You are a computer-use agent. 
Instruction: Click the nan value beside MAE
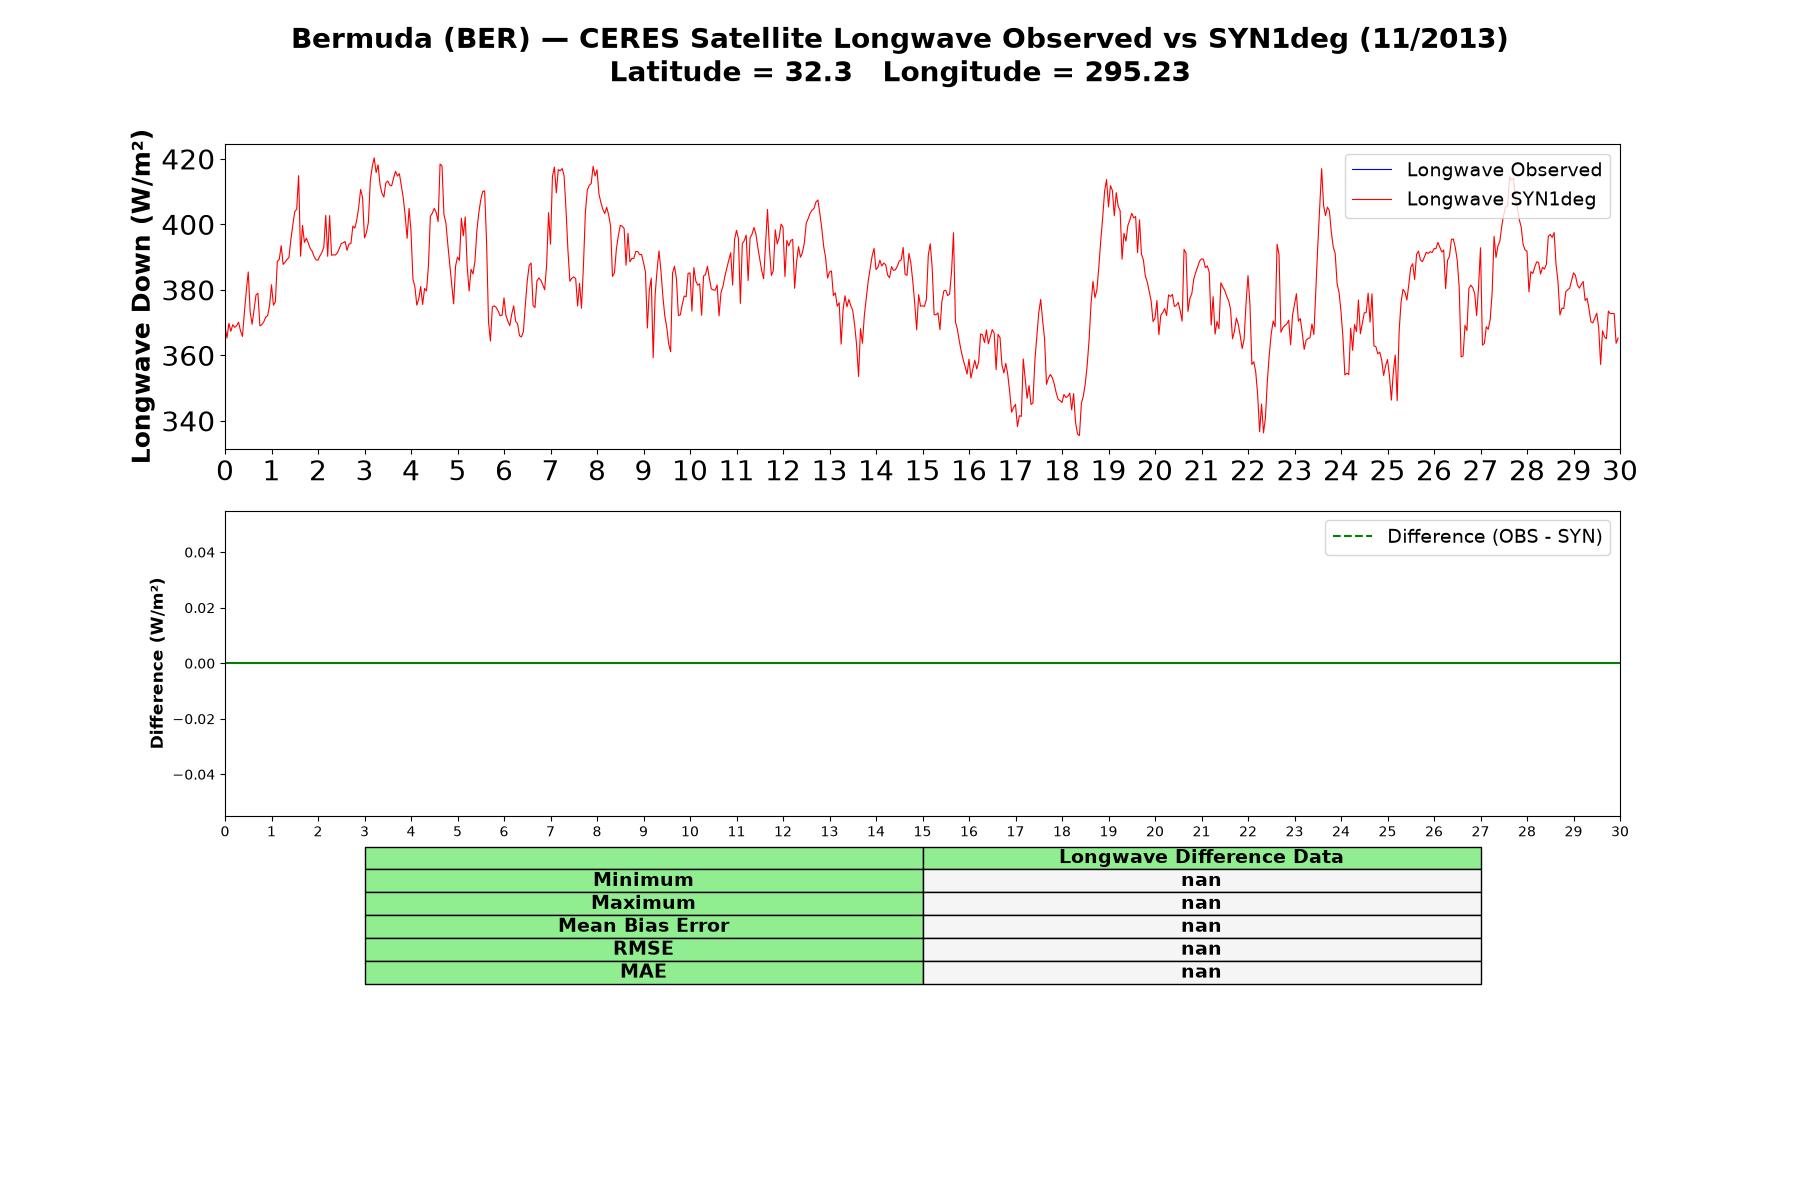tap(1202, 972)
